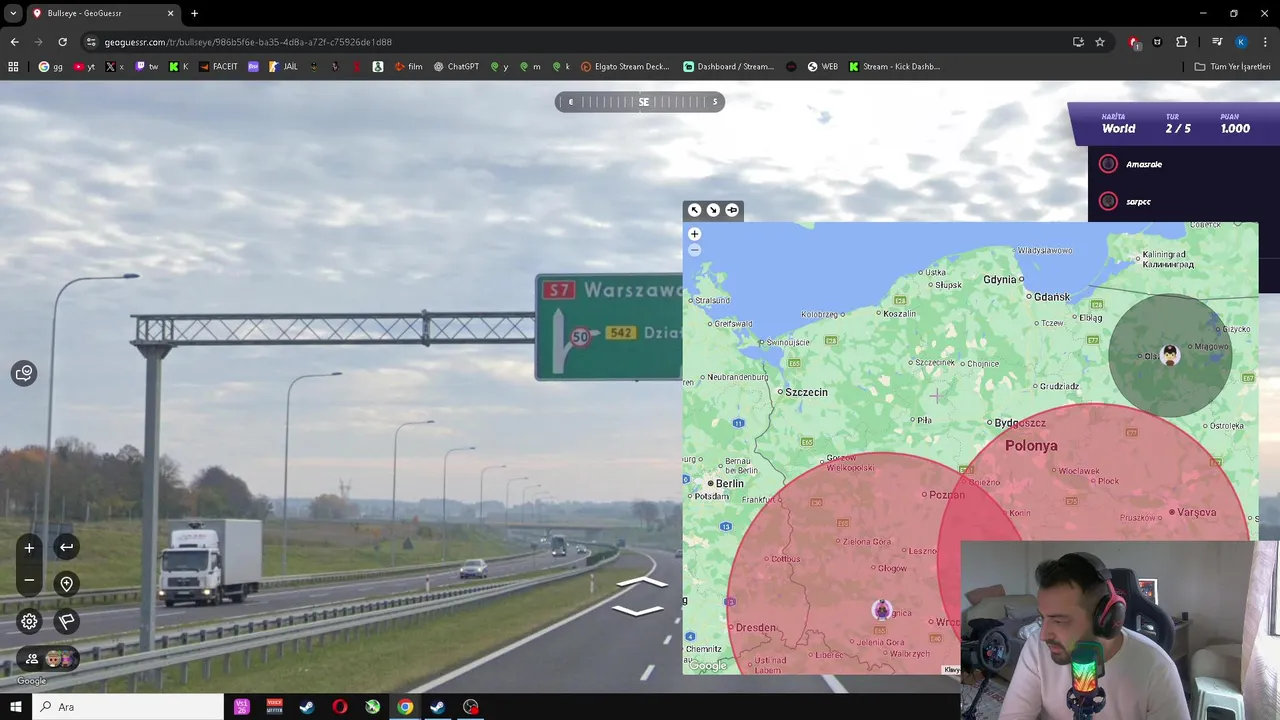The width and height of the screenshot is (1280, 720).
Task: Click Varşova label on the map
Action: (x=1197, y=512)
